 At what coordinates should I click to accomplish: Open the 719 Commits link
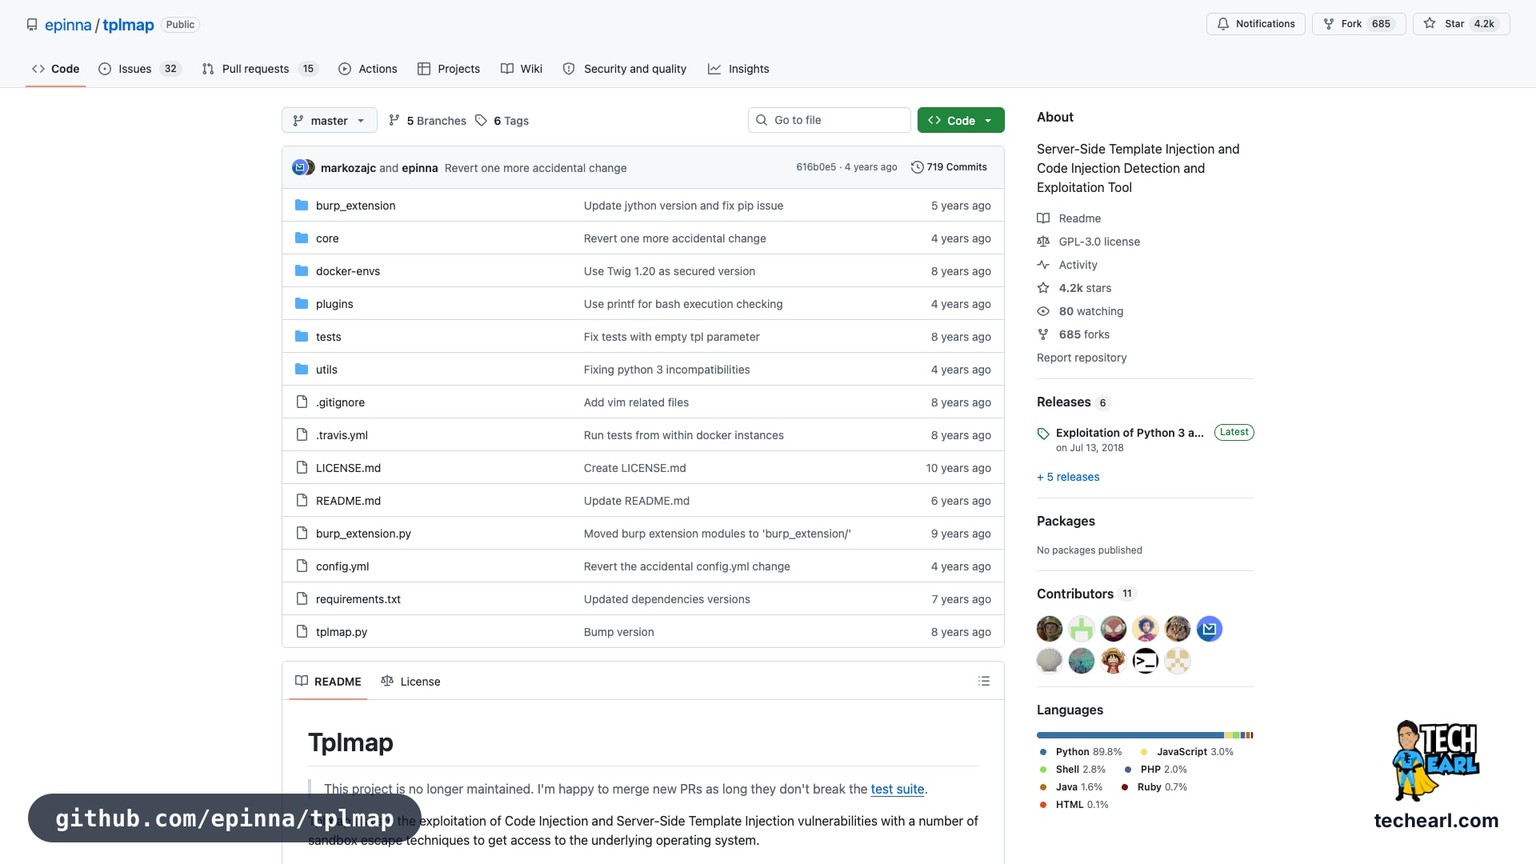(x=949, y=167)
